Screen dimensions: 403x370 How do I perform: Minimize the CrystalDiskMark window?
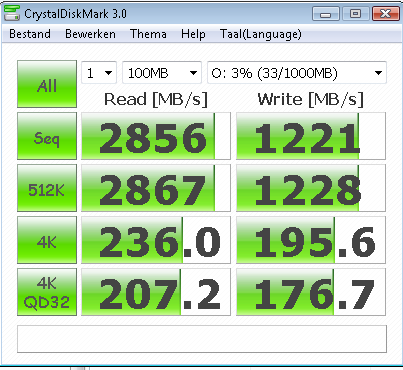(325, 14)
